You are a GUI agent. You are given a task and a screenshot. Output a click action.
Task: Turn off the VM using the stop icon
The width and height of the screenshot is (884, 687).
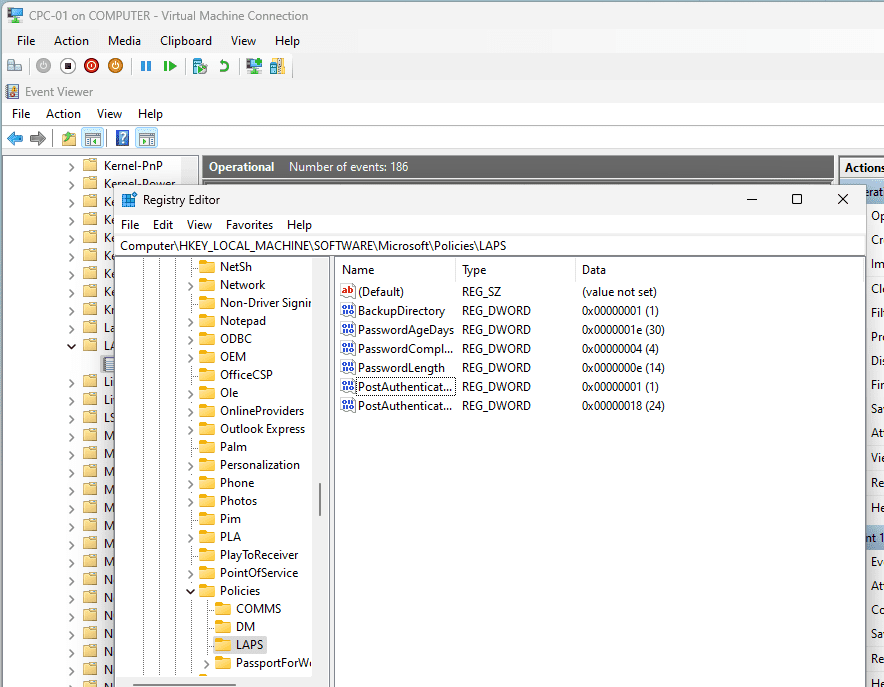pyautogui.click(x=67, y=65)
